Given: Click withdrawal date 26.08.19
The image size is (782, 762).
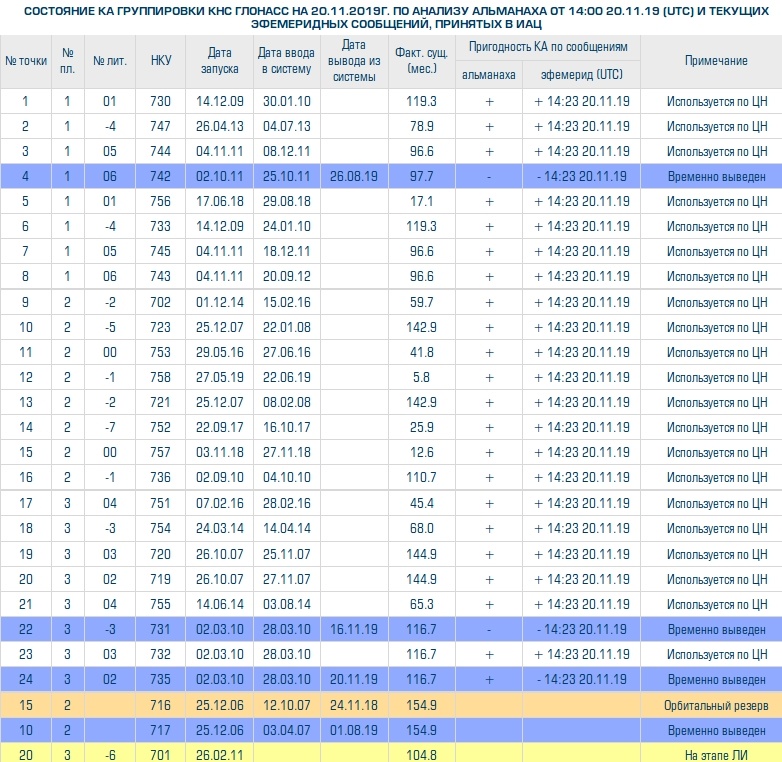Looking at the screenshot, I should tap(354, 177).
